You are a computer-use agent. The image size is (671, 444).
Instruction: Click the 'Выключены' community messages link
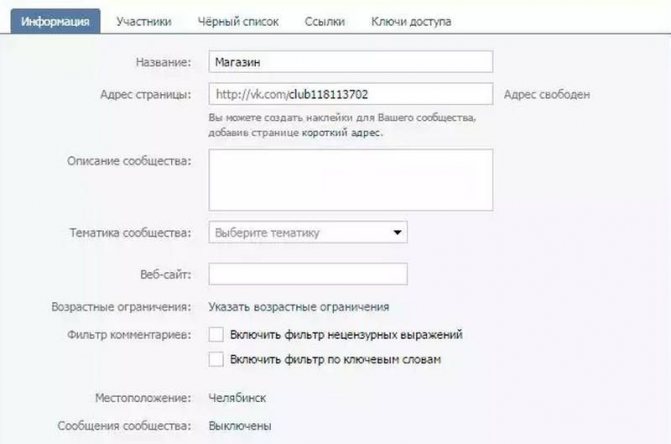pos(240,426)
